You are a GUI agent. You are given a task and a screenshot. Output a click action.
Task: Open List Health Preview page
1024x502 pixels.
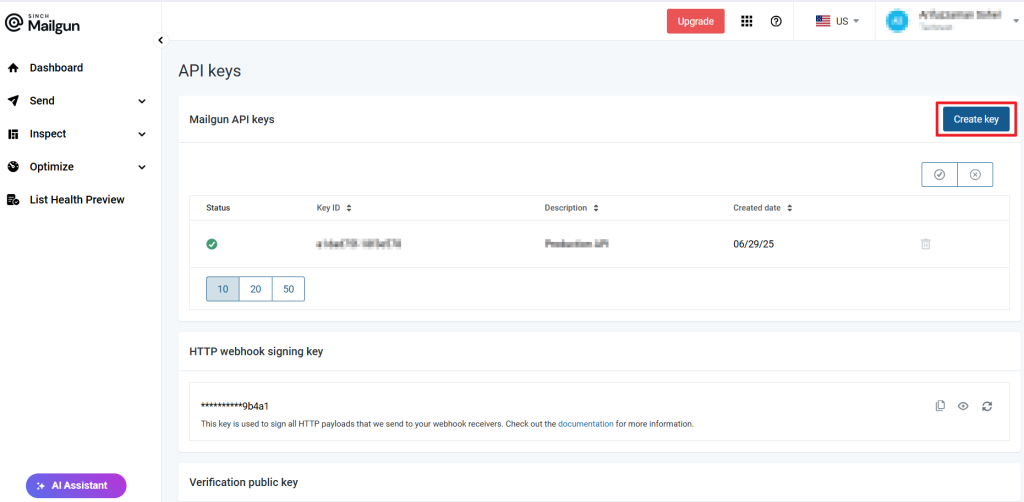pos(76,200)
